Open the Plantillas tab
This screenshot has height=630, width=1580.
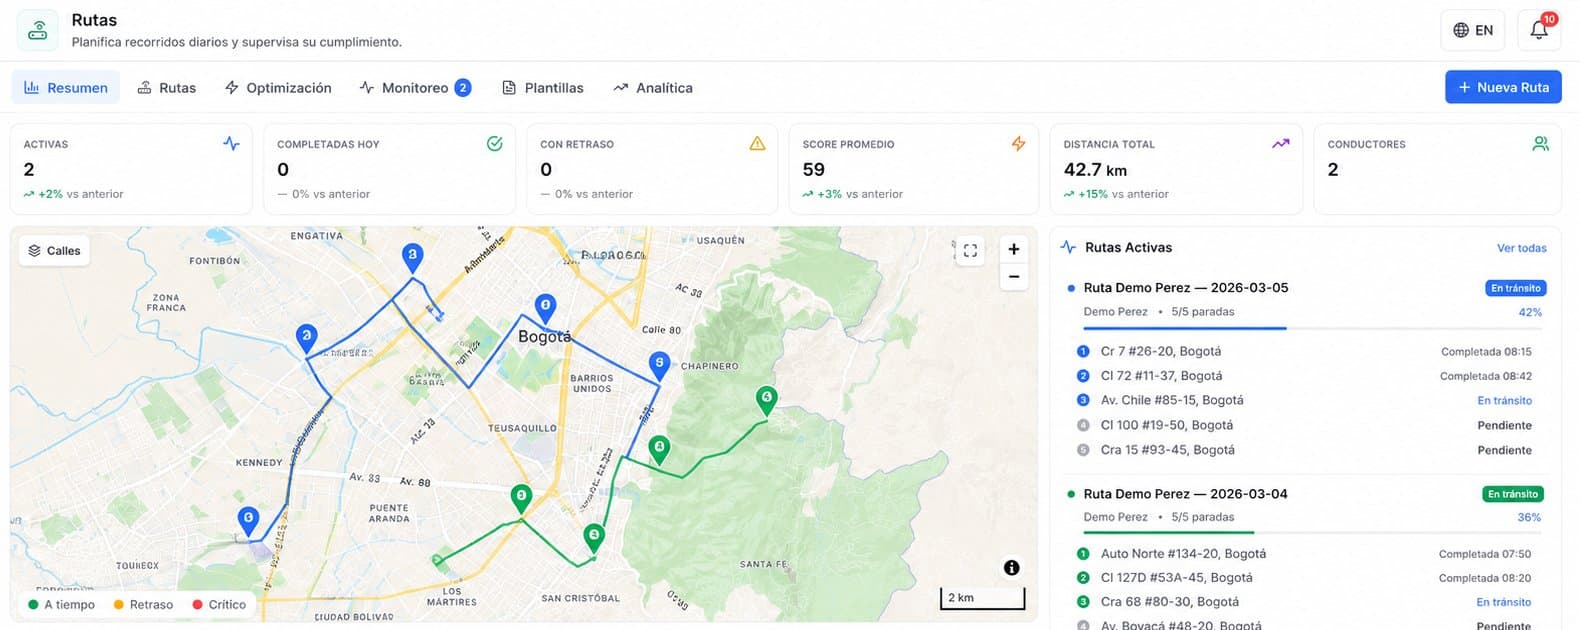pos(543,87)
